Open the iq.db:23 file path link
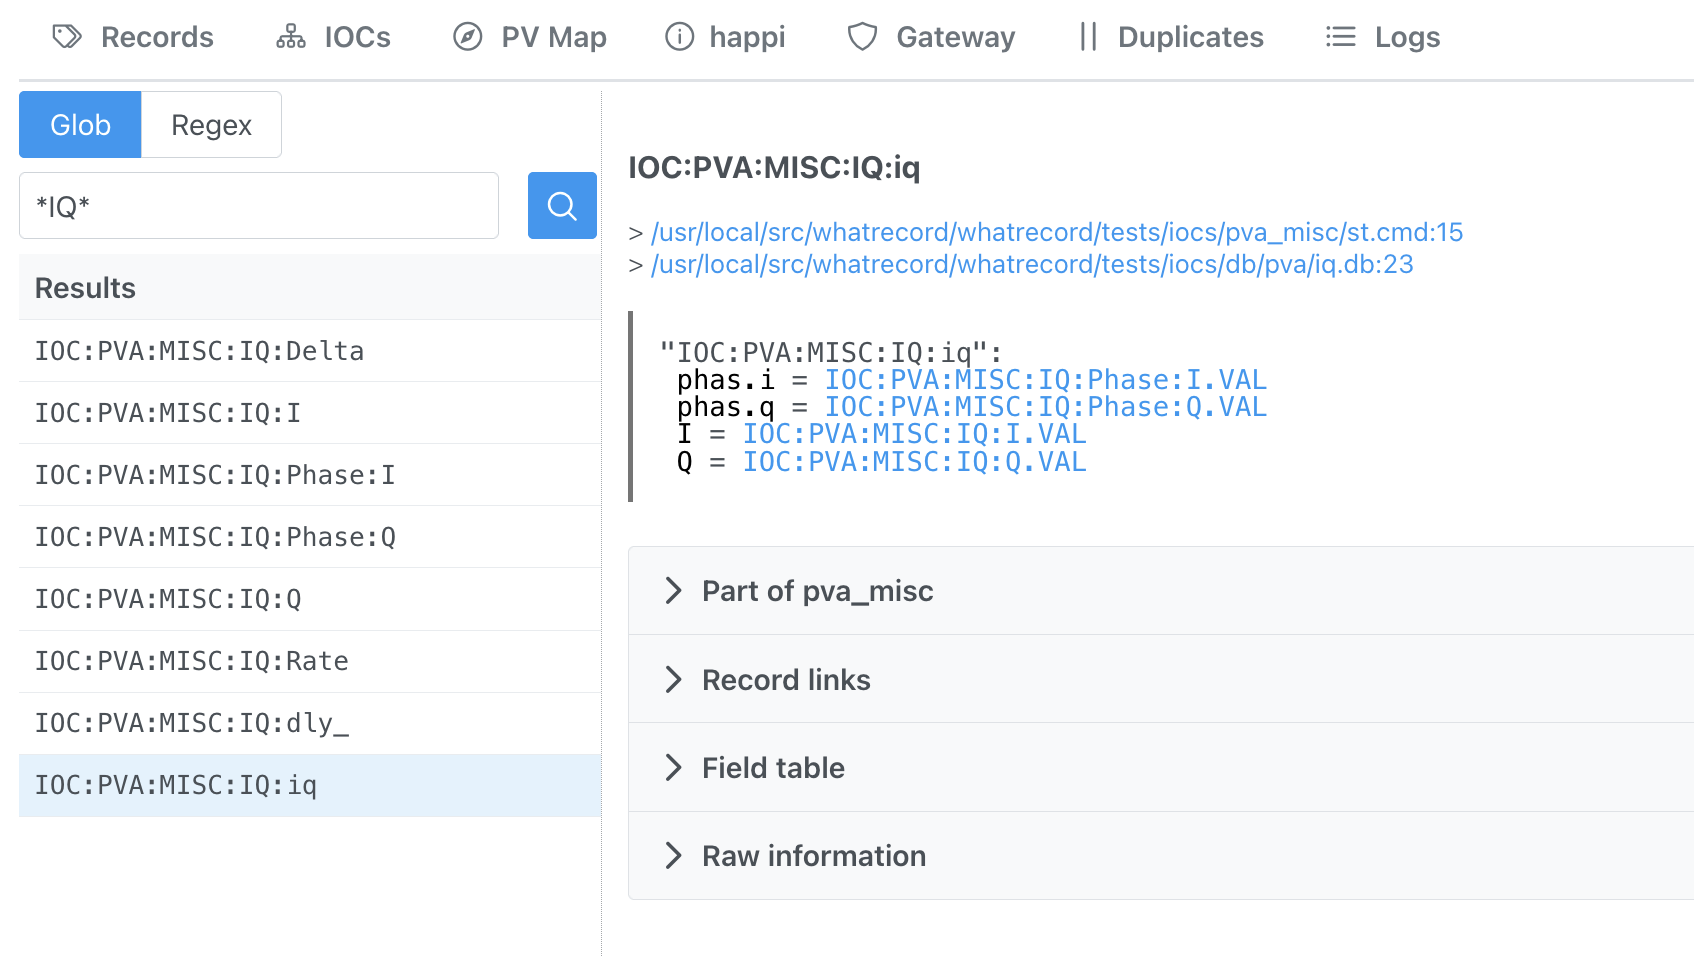Screen dimensions: 1694x956 [1031, 264]
